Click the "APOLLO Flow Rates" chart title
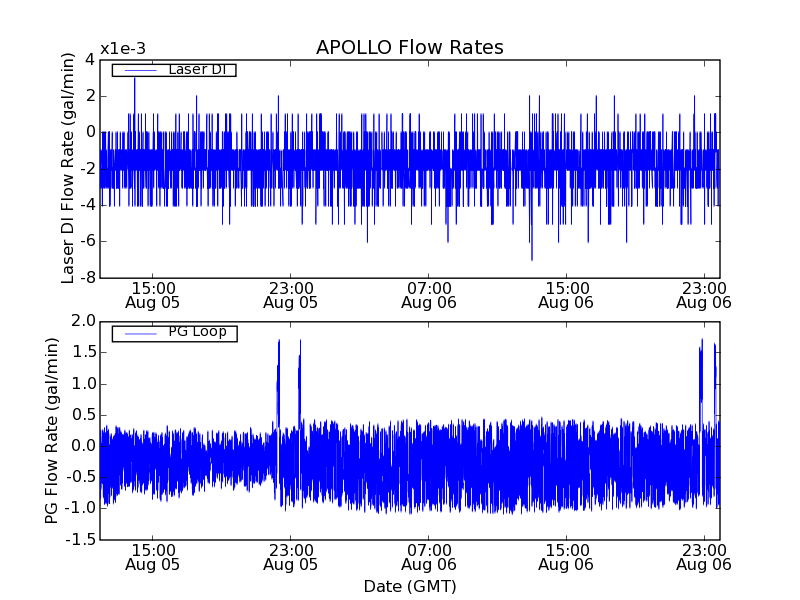This screenshot has width=800, height=600. [409, 48]
